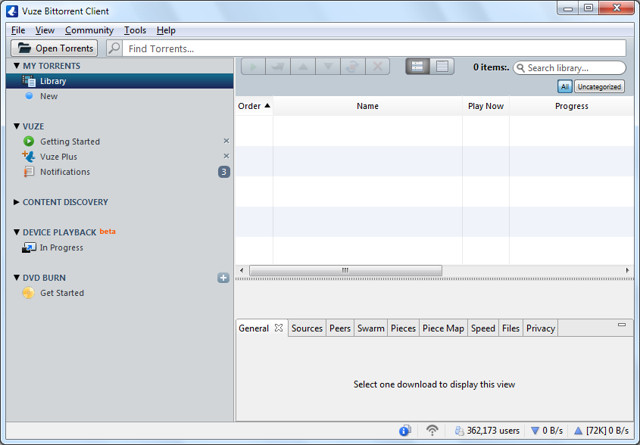Switch to the Peers tab
640x445 pixels.
click(x=340, y=328)
